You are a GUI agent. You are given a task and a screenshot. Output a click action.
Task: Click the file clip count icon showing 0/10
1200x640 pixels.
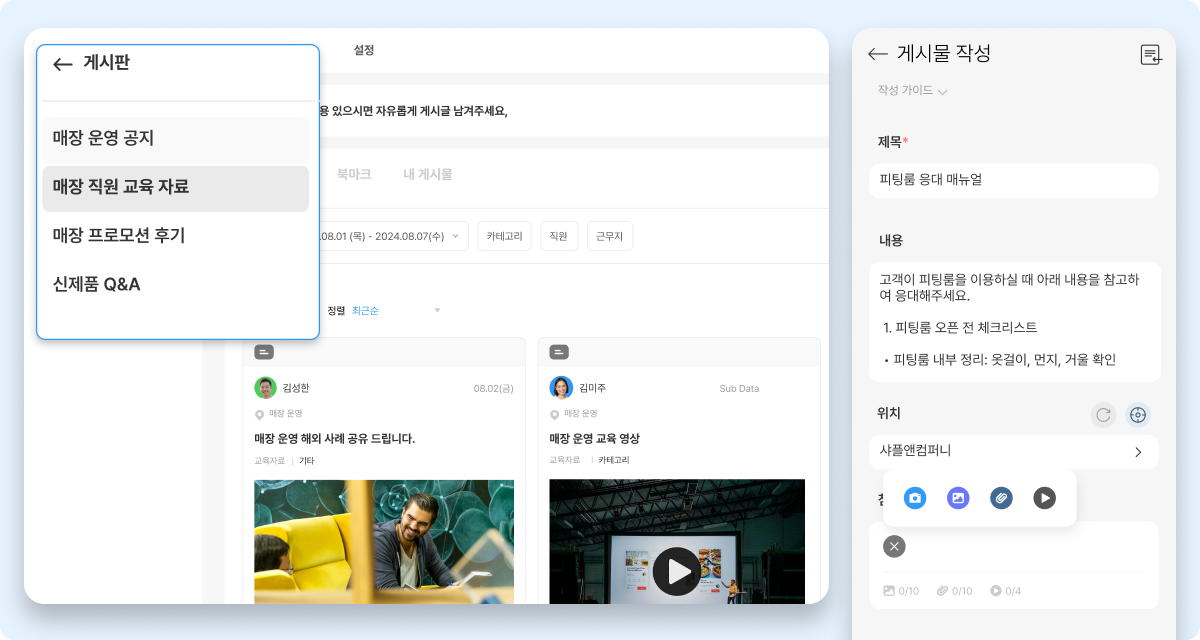942,591
